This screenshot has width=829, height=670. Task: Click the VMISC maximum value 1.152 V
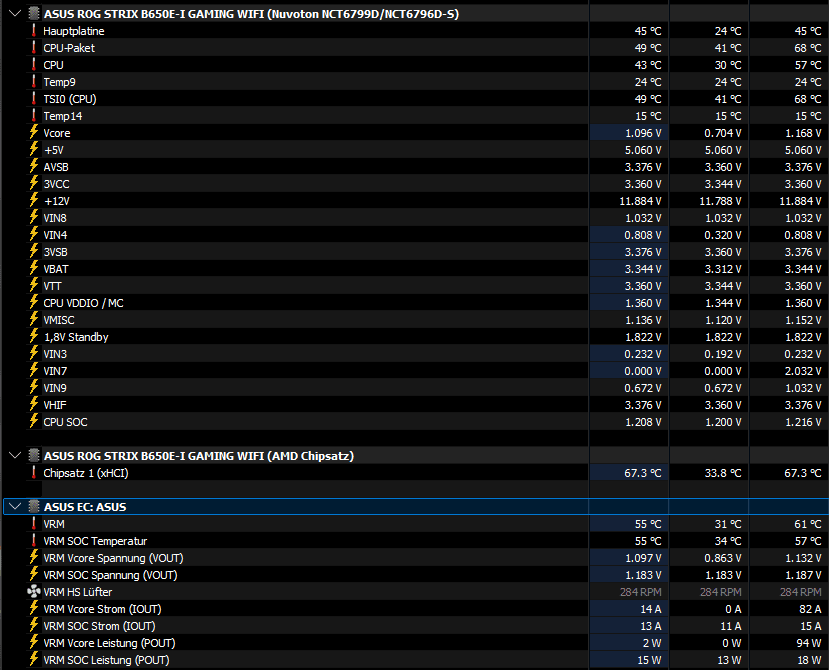(x=803, y=320)
